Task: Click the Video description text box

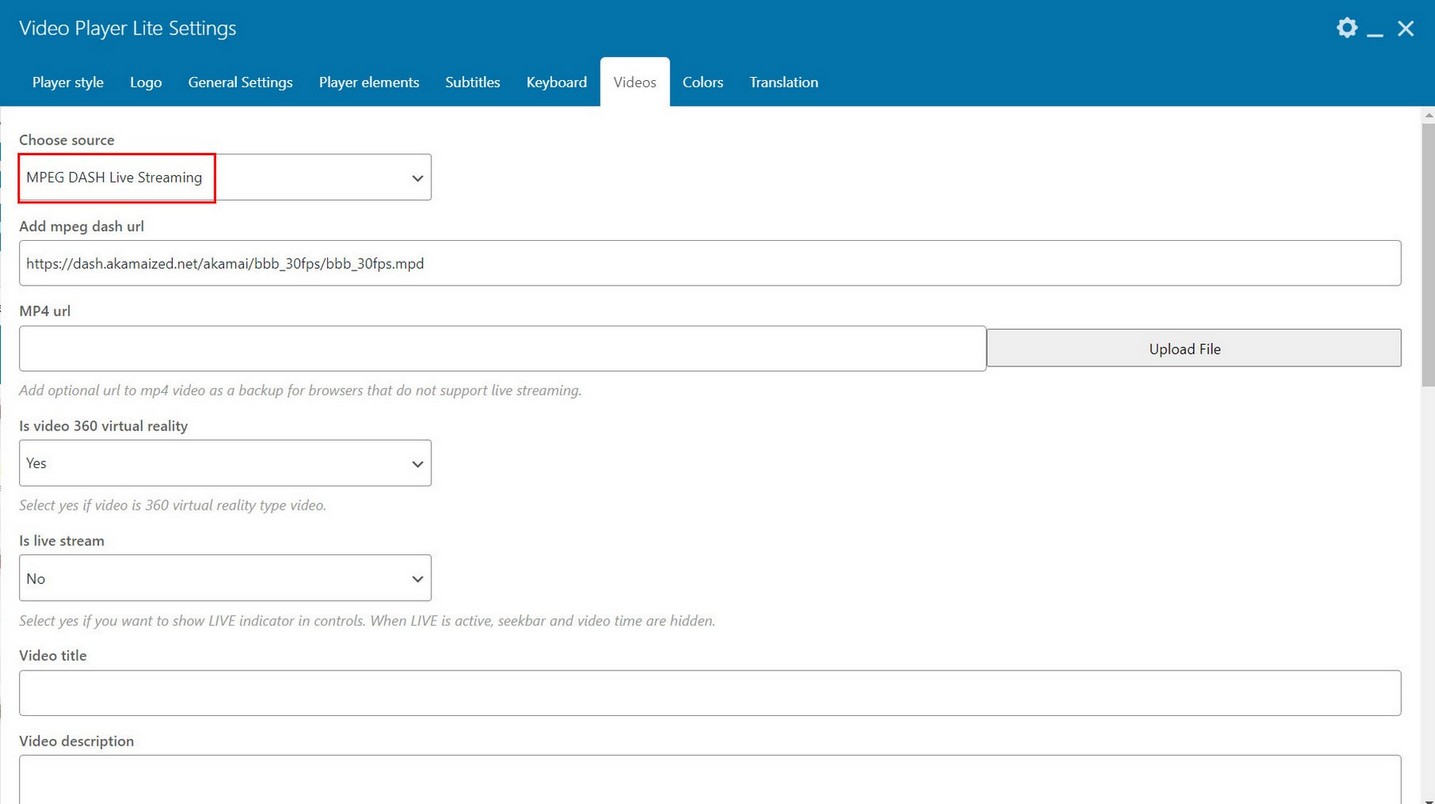Action: pyautogui.click(x=710, y=778)
